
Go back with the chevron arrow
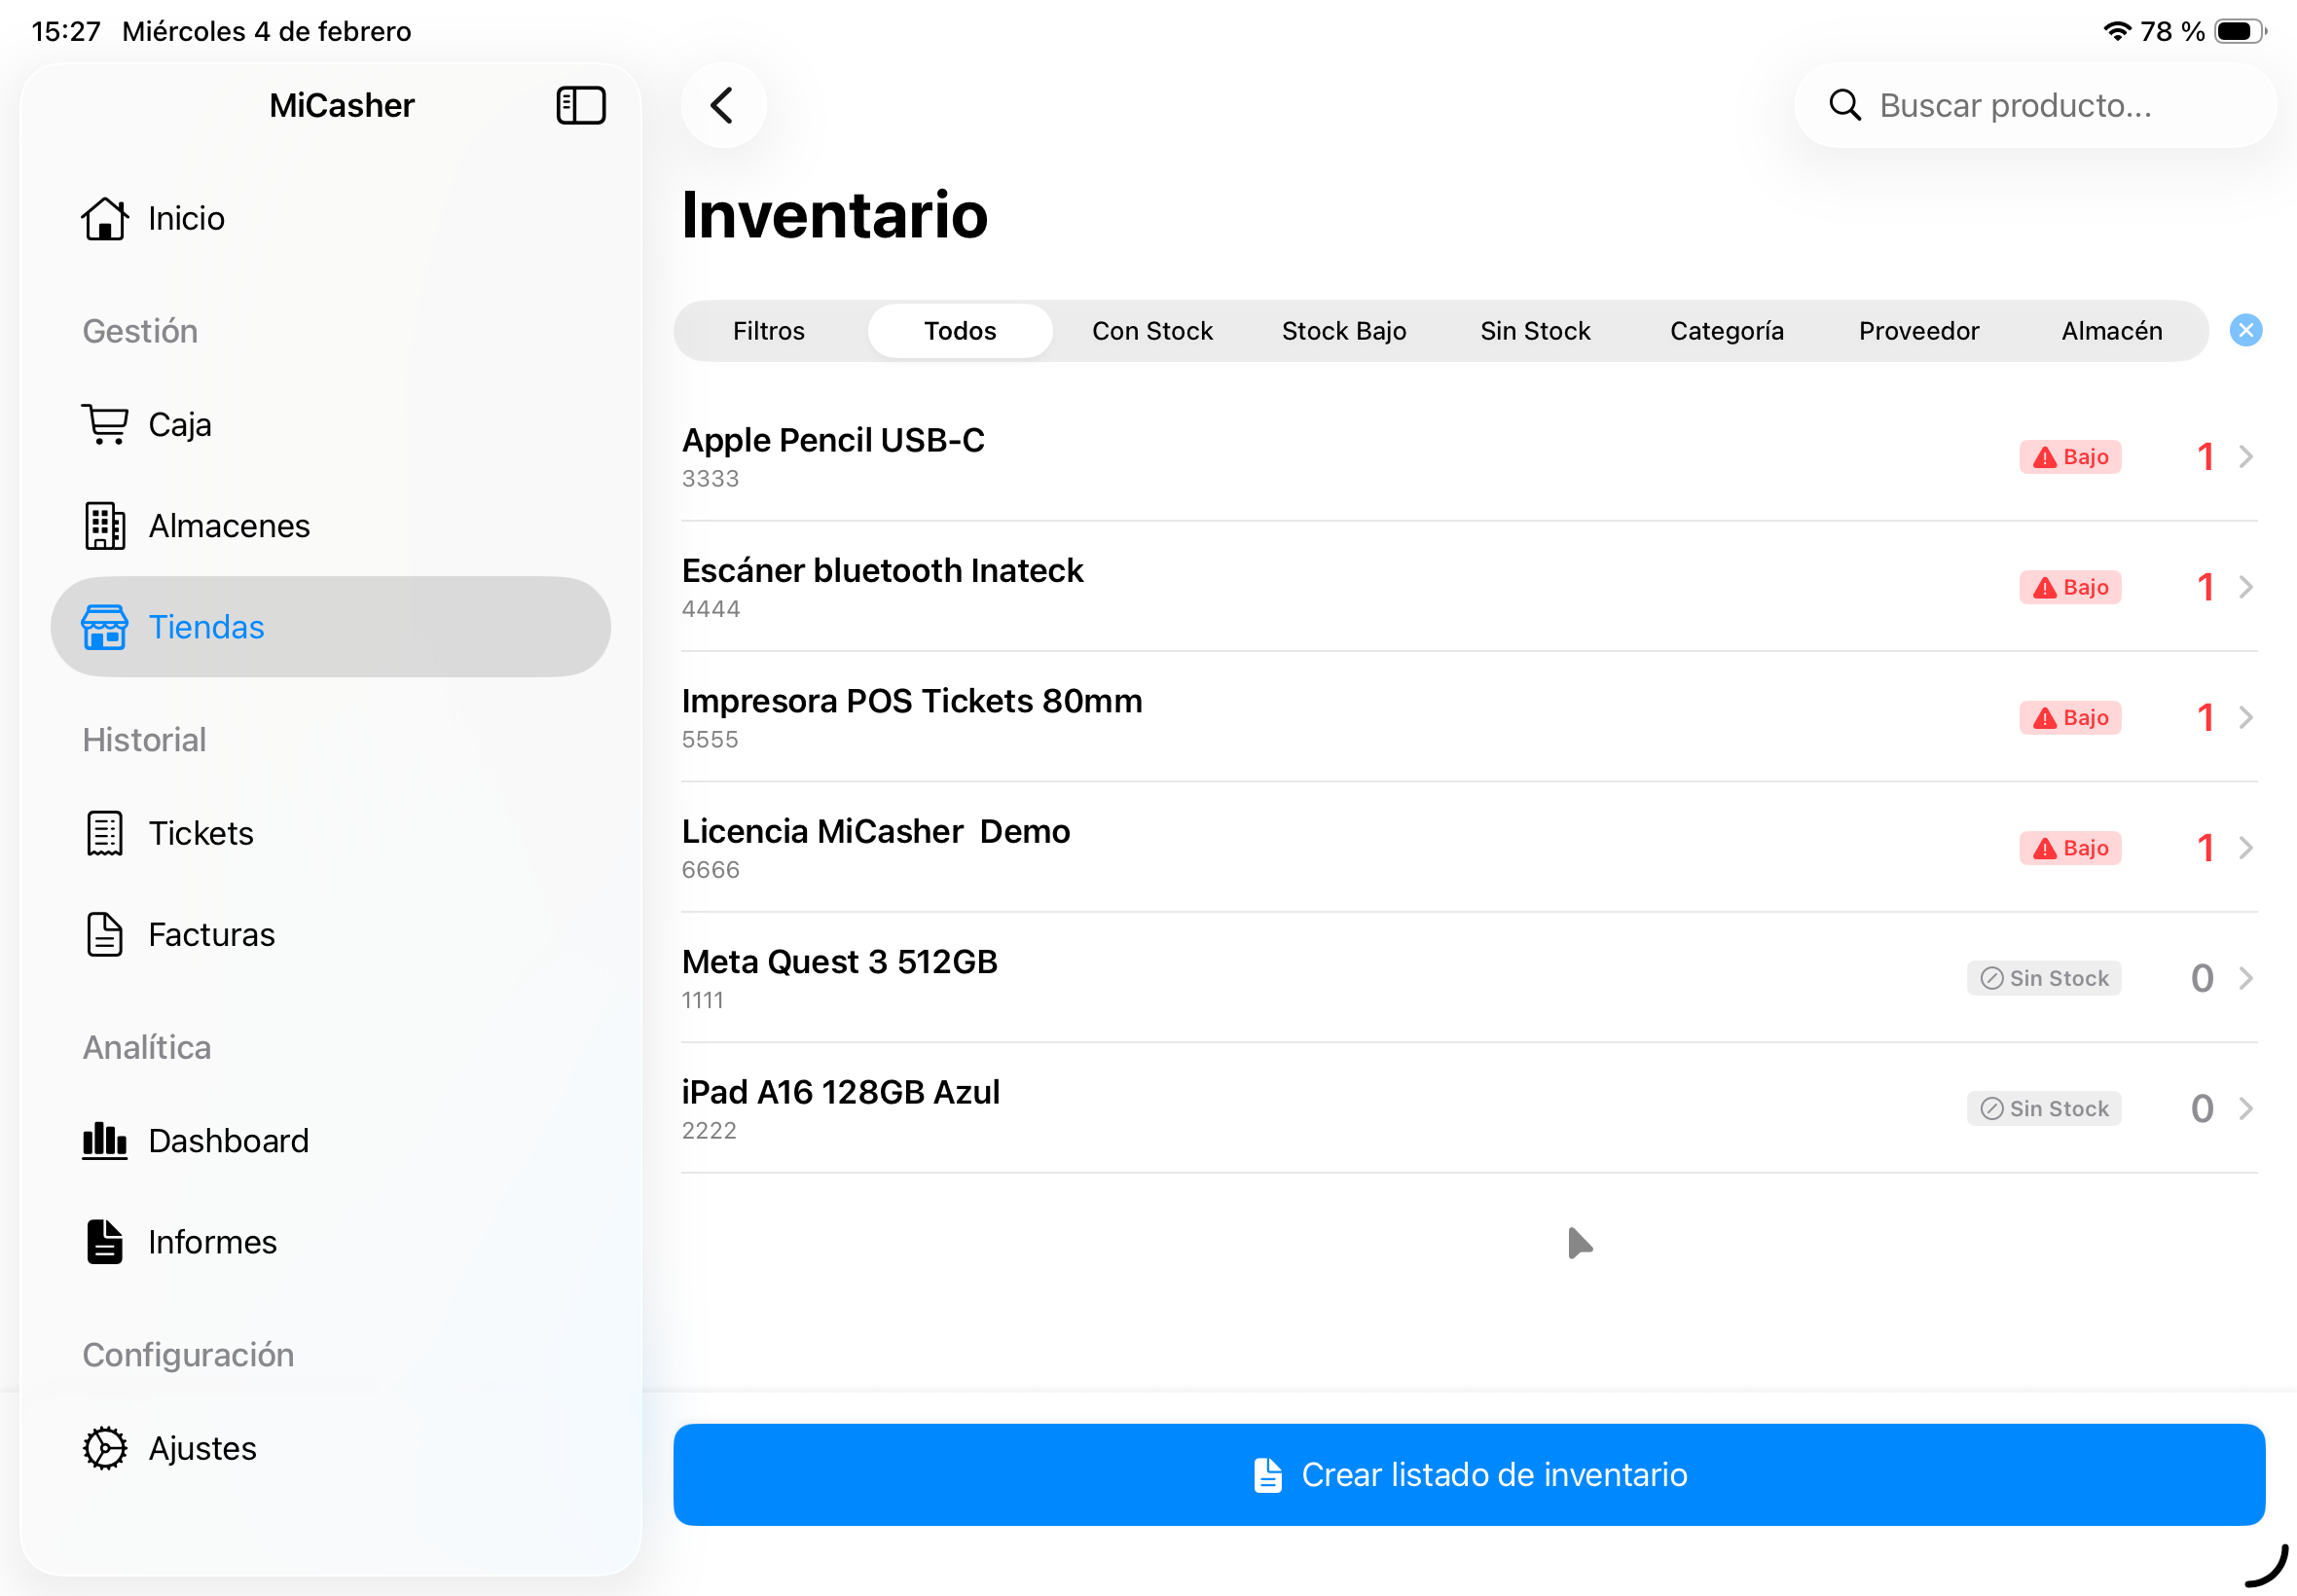(x=723, y=105)
